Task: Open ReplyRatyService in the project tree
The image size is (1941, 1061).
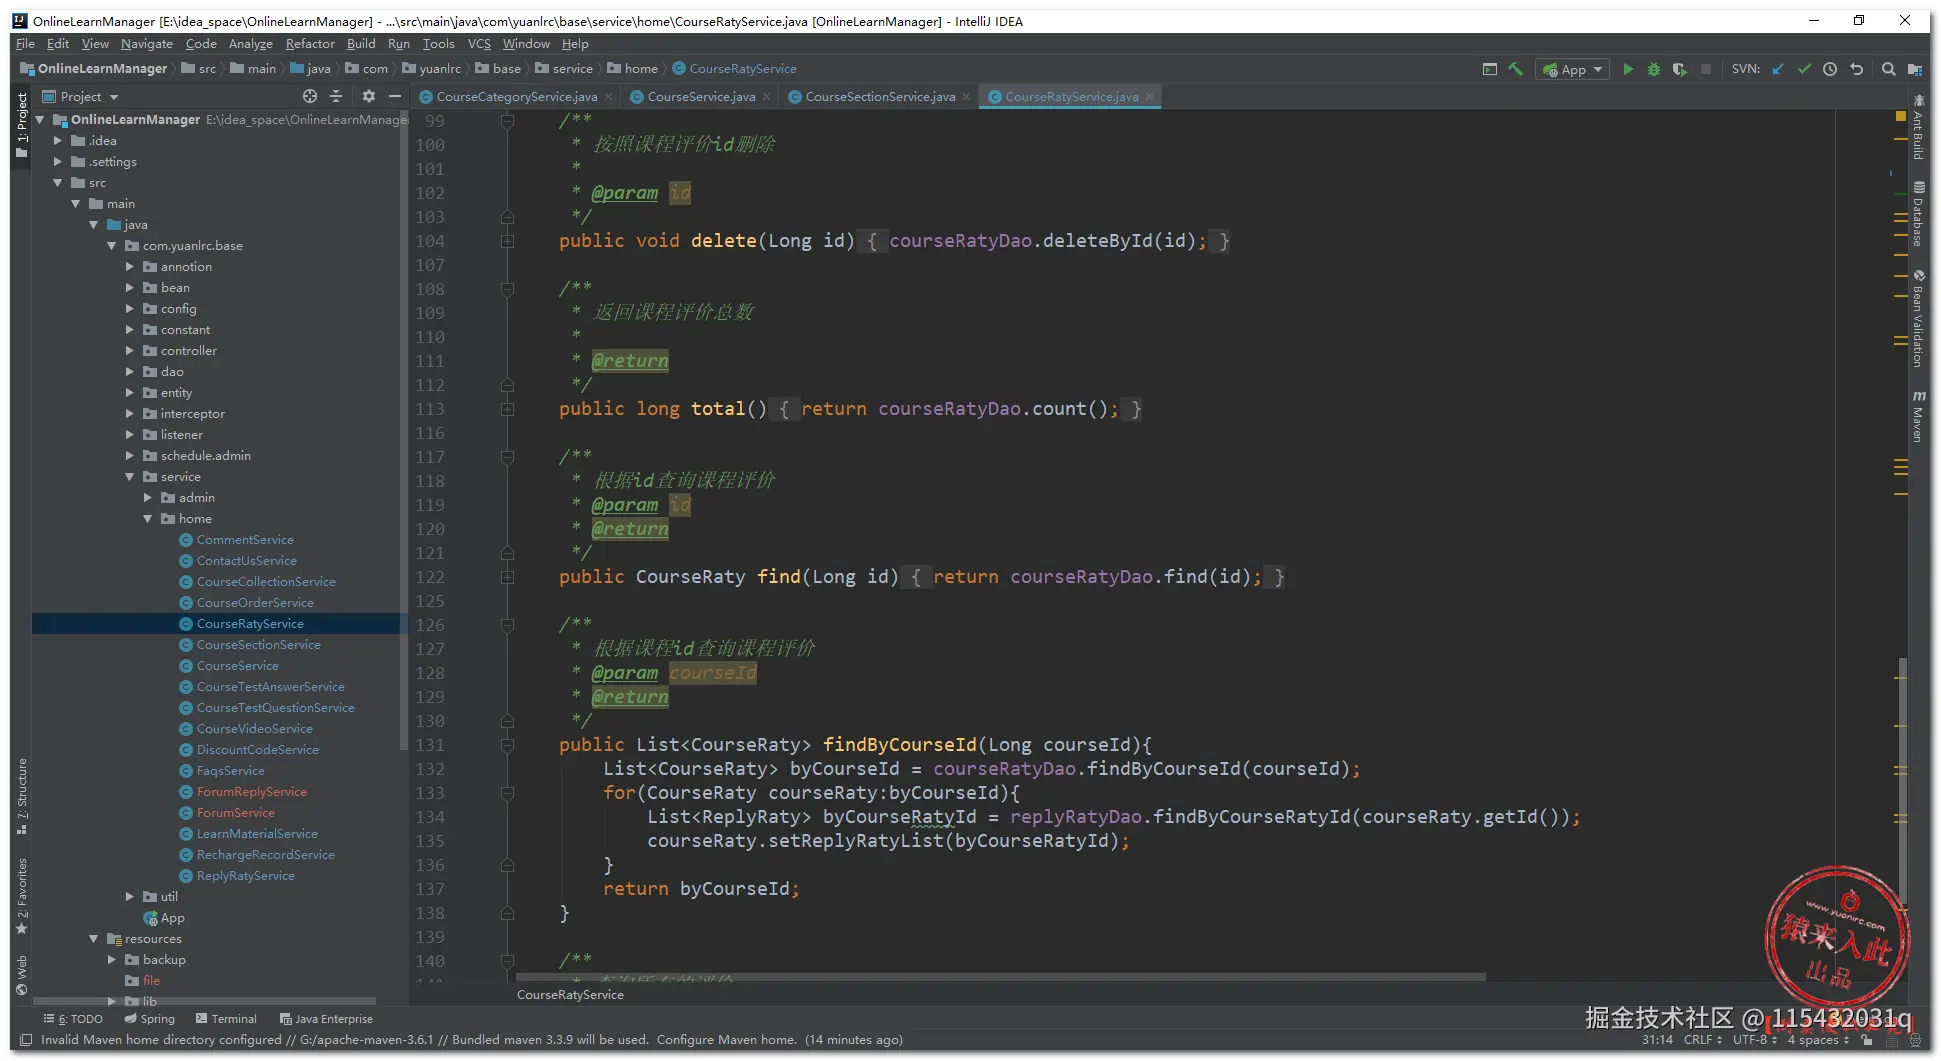Action: click(245, 876)
